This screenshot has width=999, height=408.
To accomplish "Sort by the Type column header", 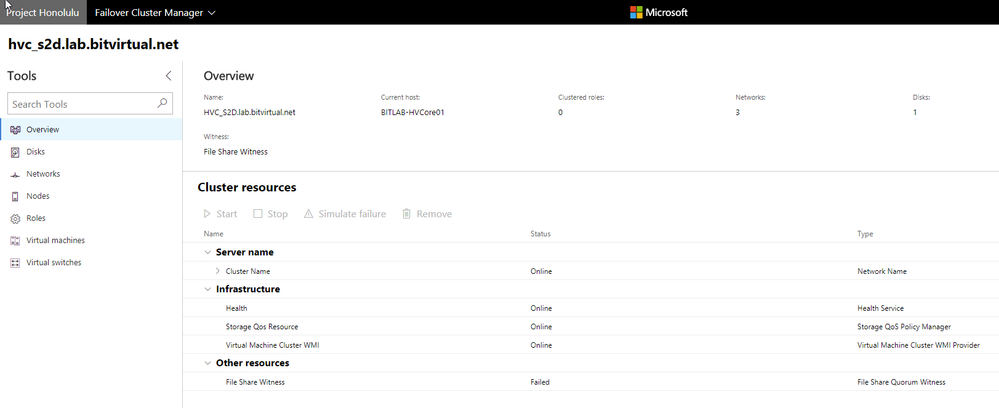I will tap(865, 234).
